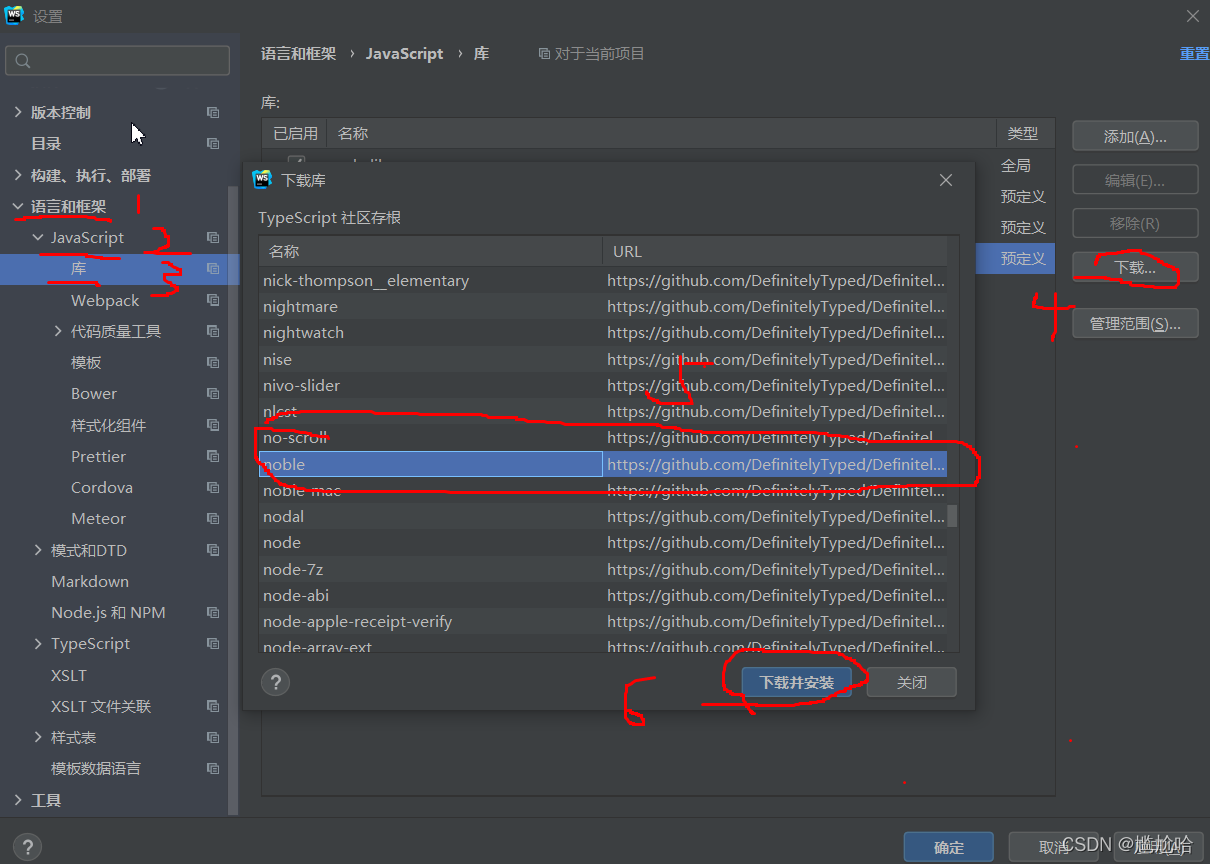This screenshot has width=1210, height=864.
Task: Close the 下载库 dialog with X
Action: tap(946, 180)
